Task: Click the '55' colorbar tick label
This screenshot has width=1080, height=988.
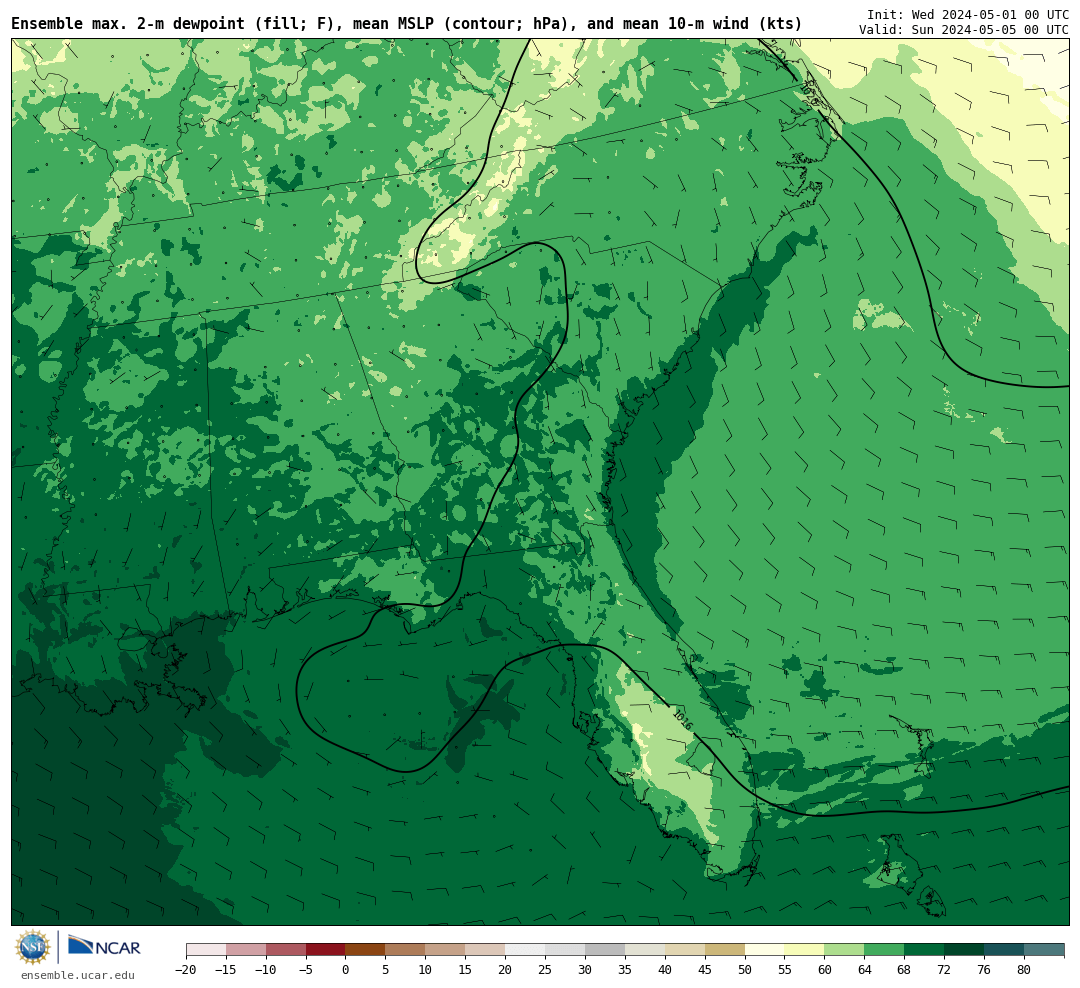Action: (x=785, y=970)
